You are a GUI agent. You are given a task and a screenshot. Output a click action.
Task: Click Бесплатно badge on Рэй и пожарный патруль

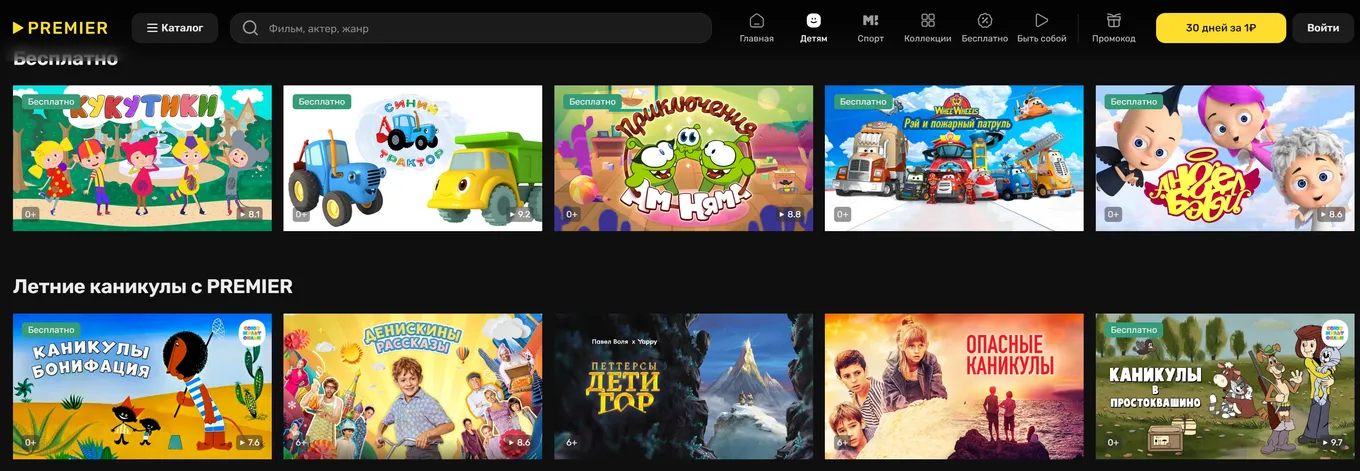coord(863,102)
